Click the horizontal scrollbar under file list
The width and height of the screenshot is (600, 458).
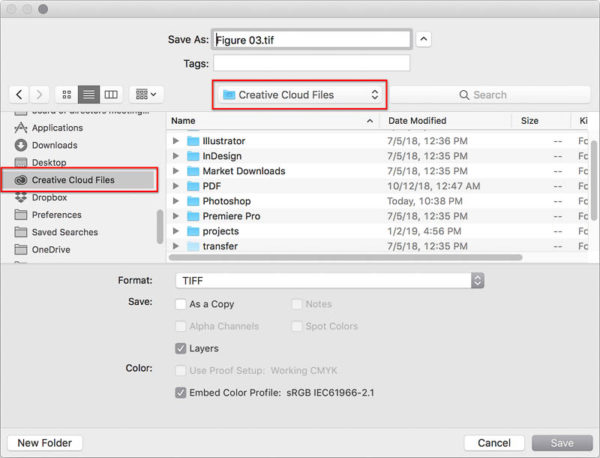click(x=346, y=258)
